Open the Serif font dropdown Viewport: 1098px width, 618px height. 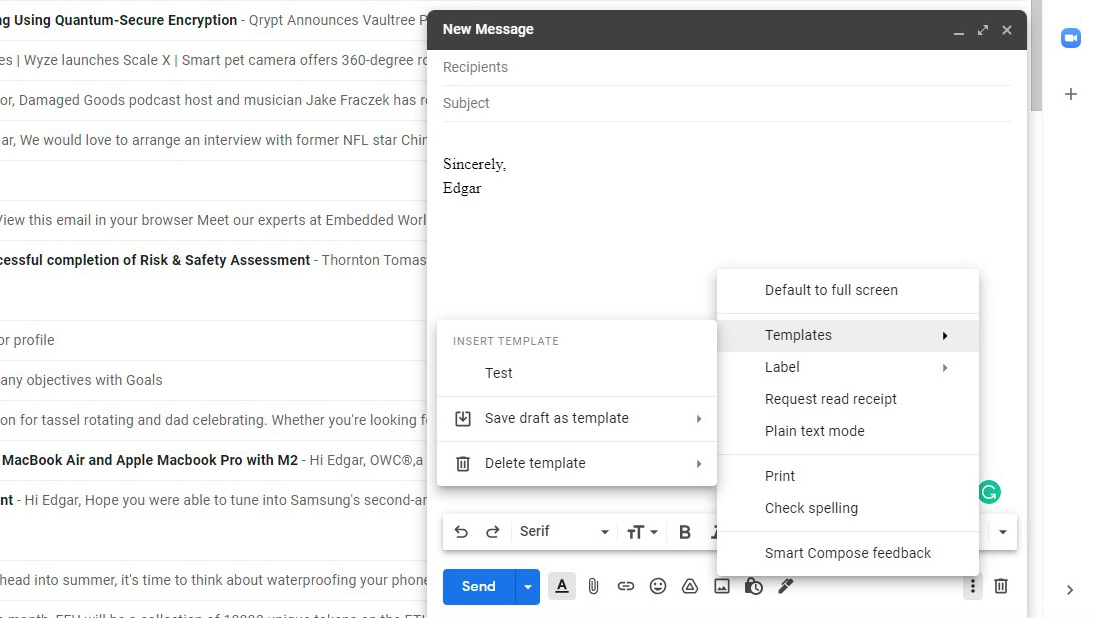(x=564, y=532)
